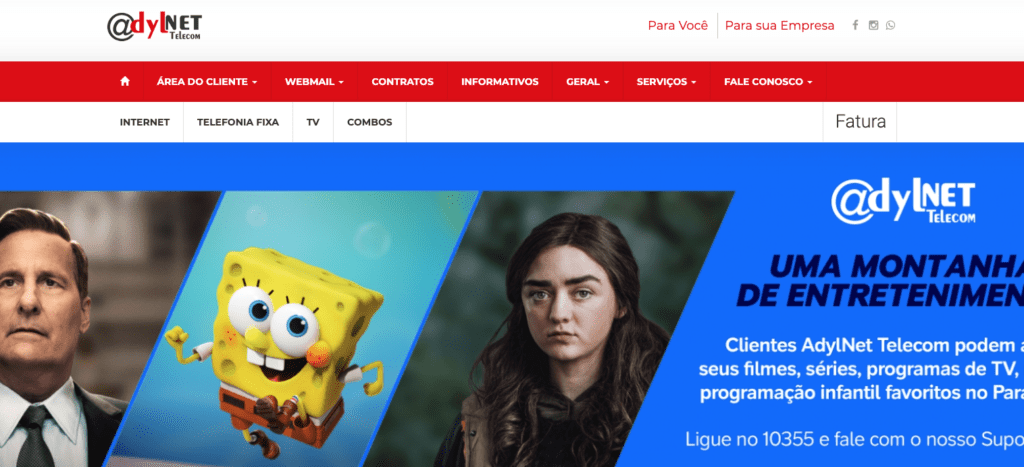The width and height of the screenshot is (1024, 467).
Task: Select the Internet tab
Action: (x=145, y=122)
